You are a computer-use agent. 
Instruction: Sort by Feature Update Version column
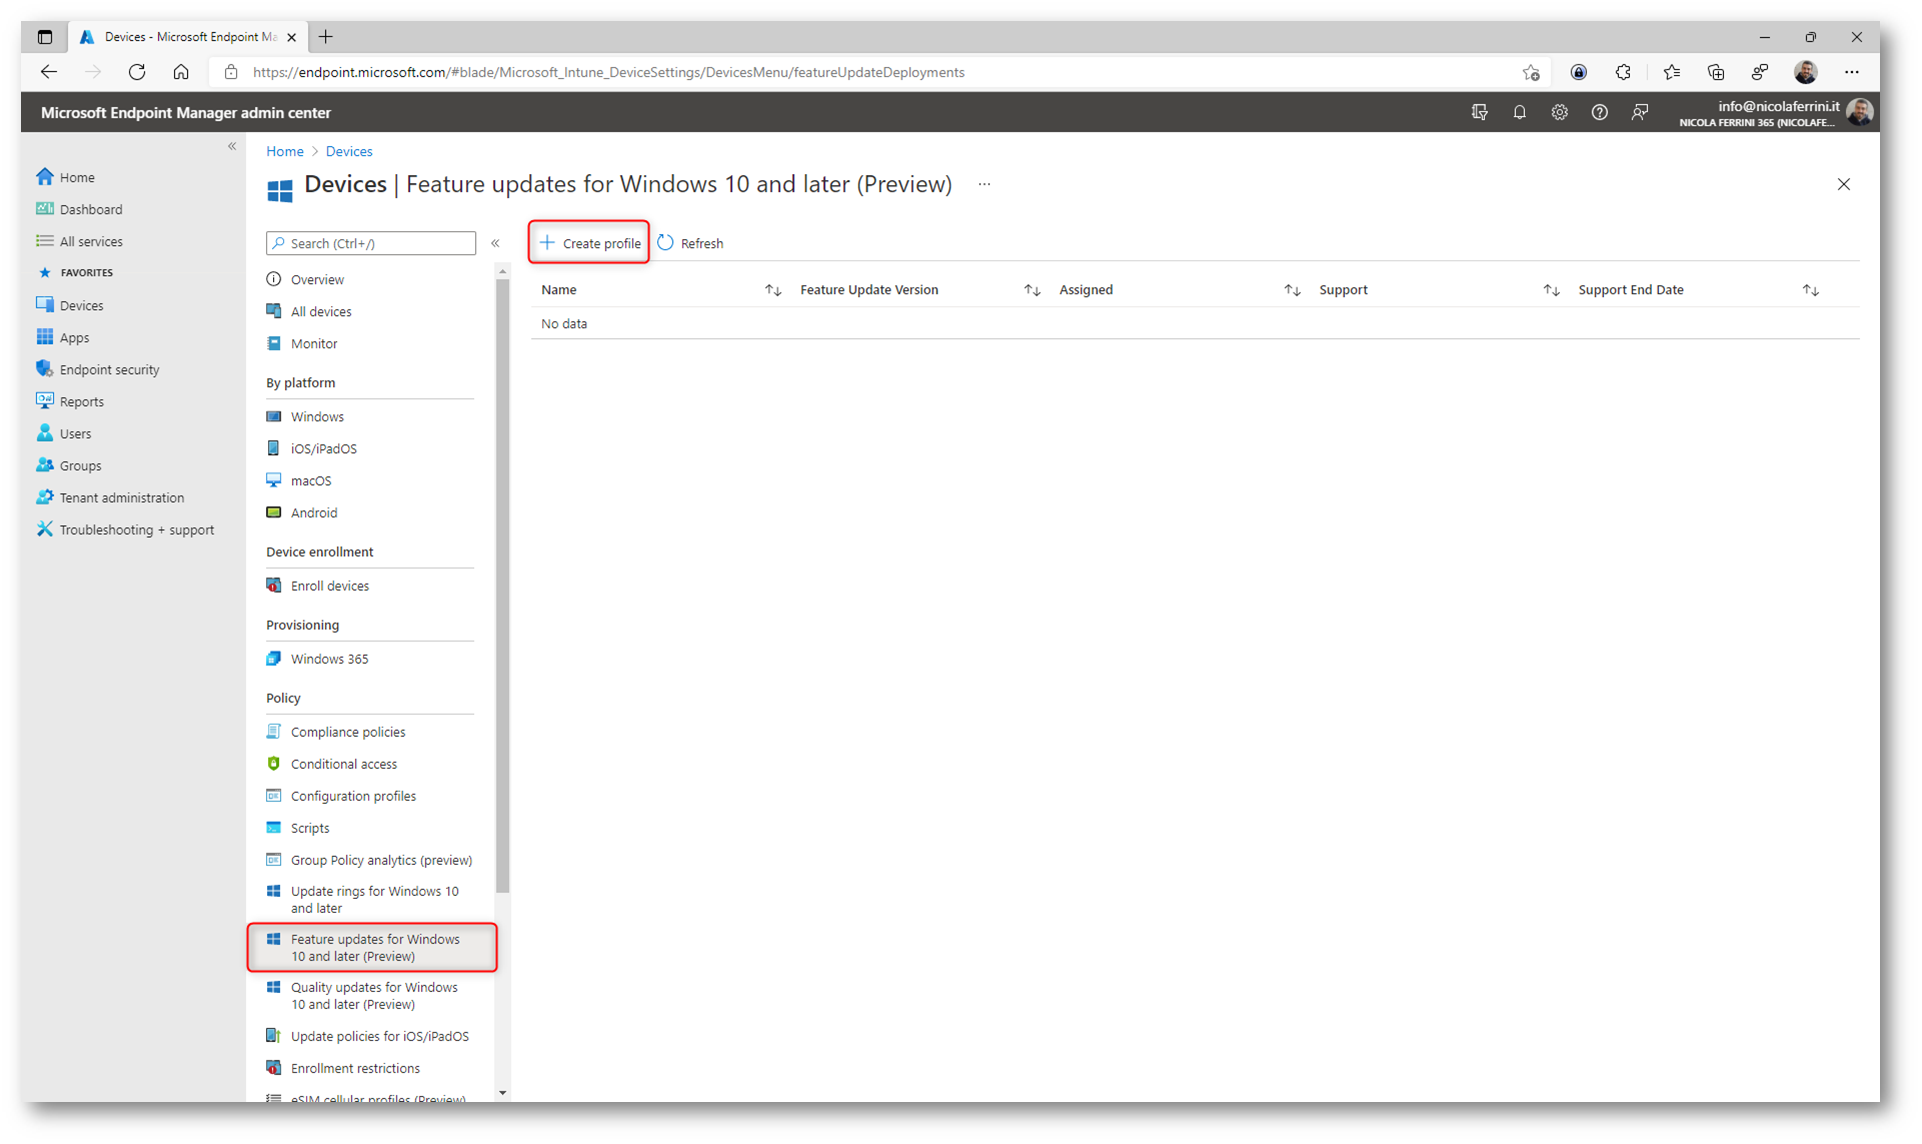[1032, 290]
